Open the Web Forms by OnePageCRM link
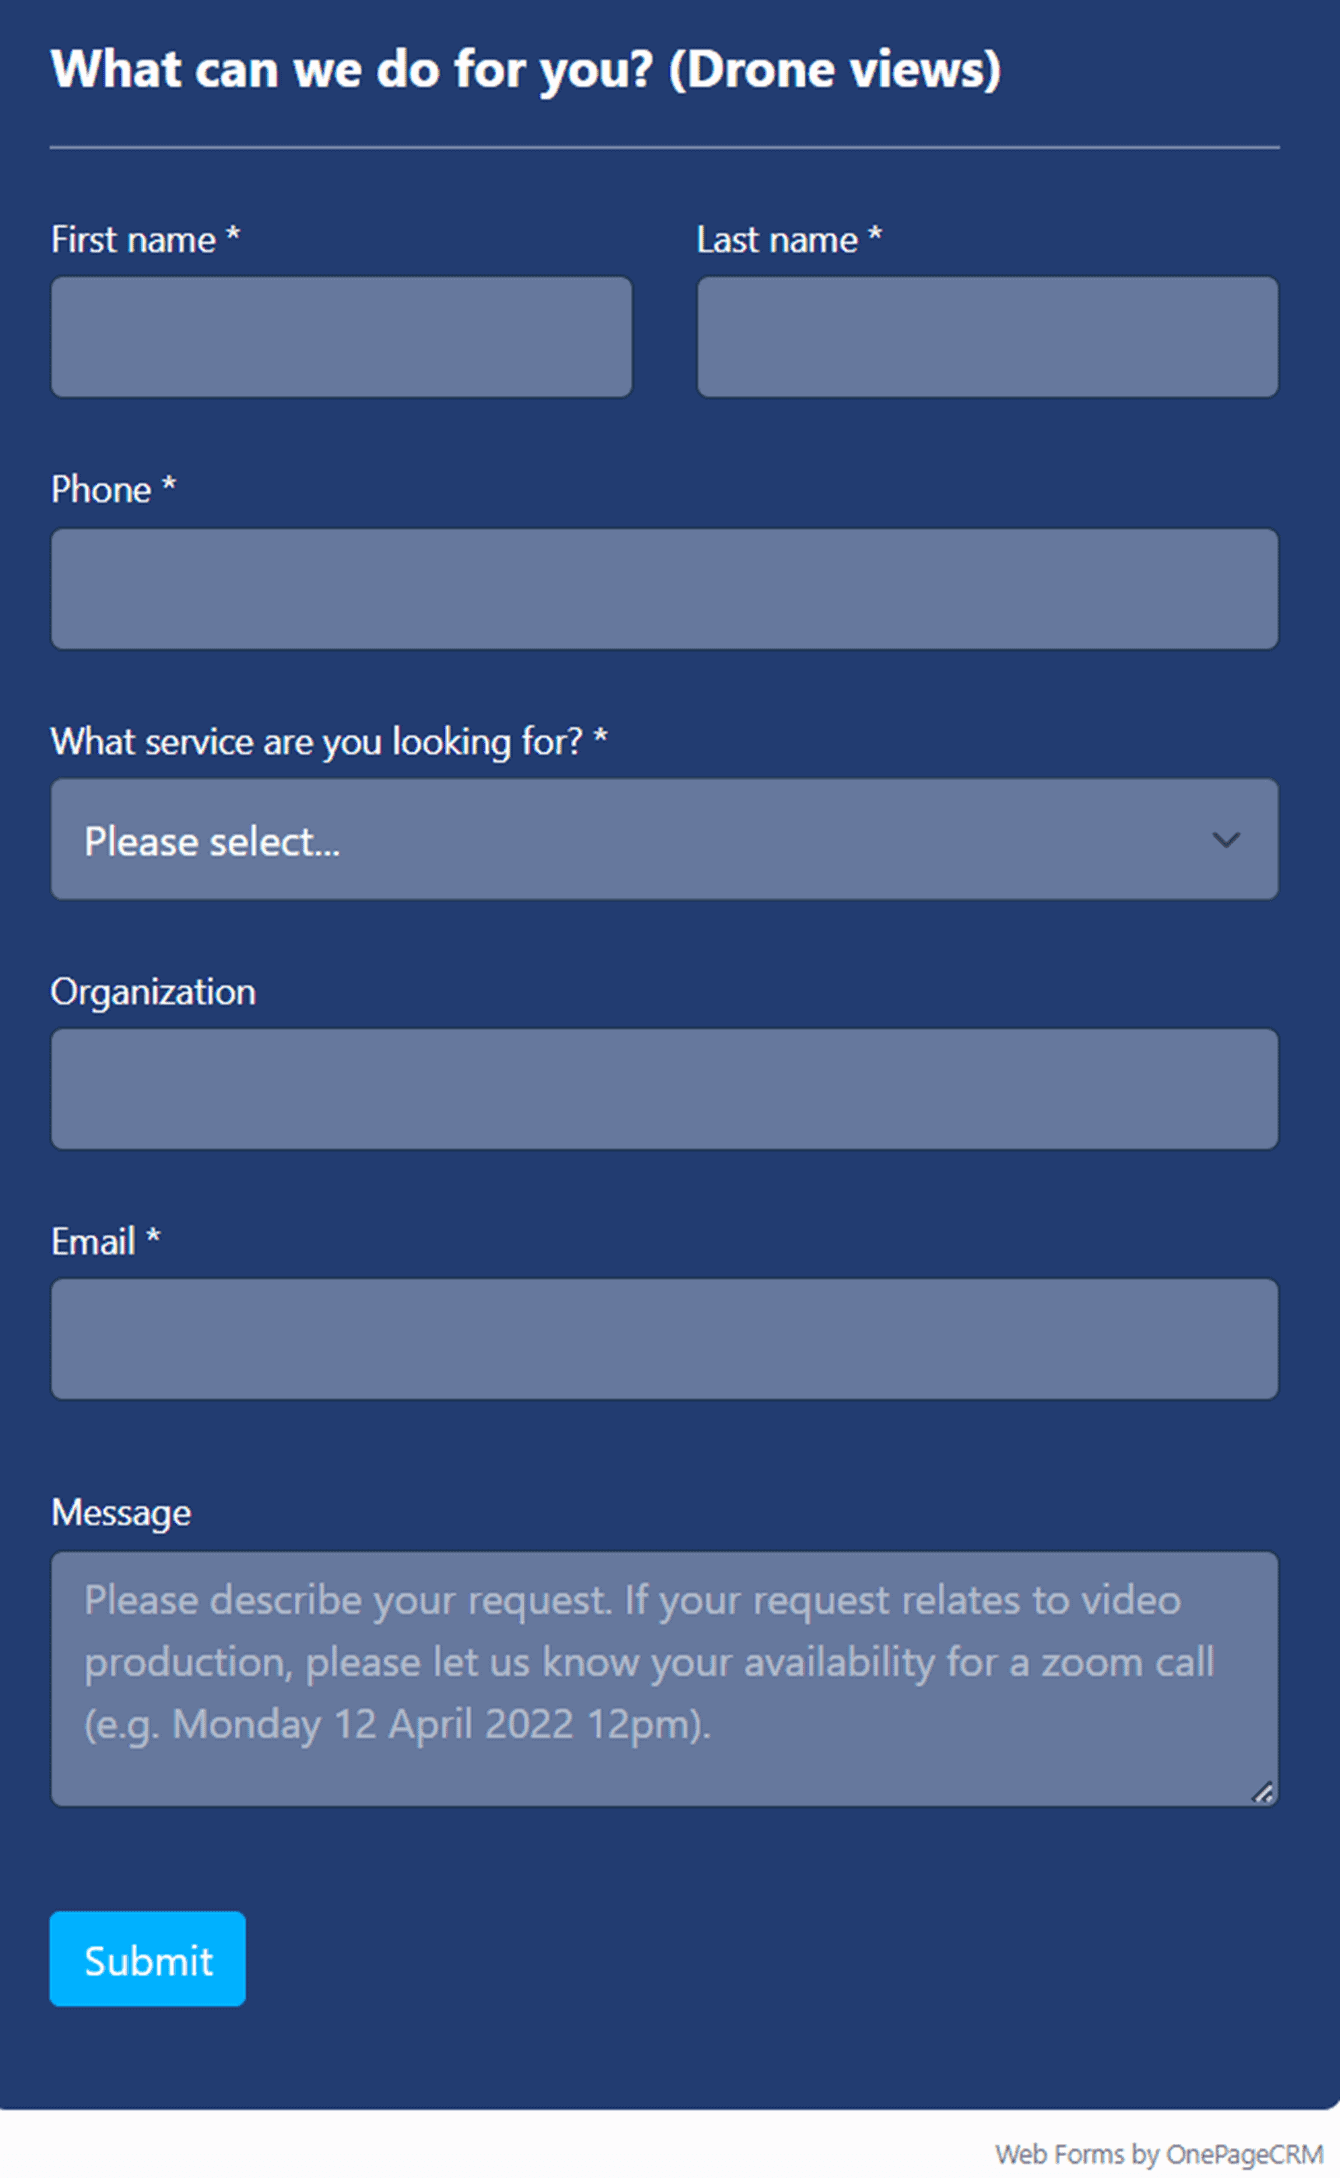 [x=1158, y=2153]
